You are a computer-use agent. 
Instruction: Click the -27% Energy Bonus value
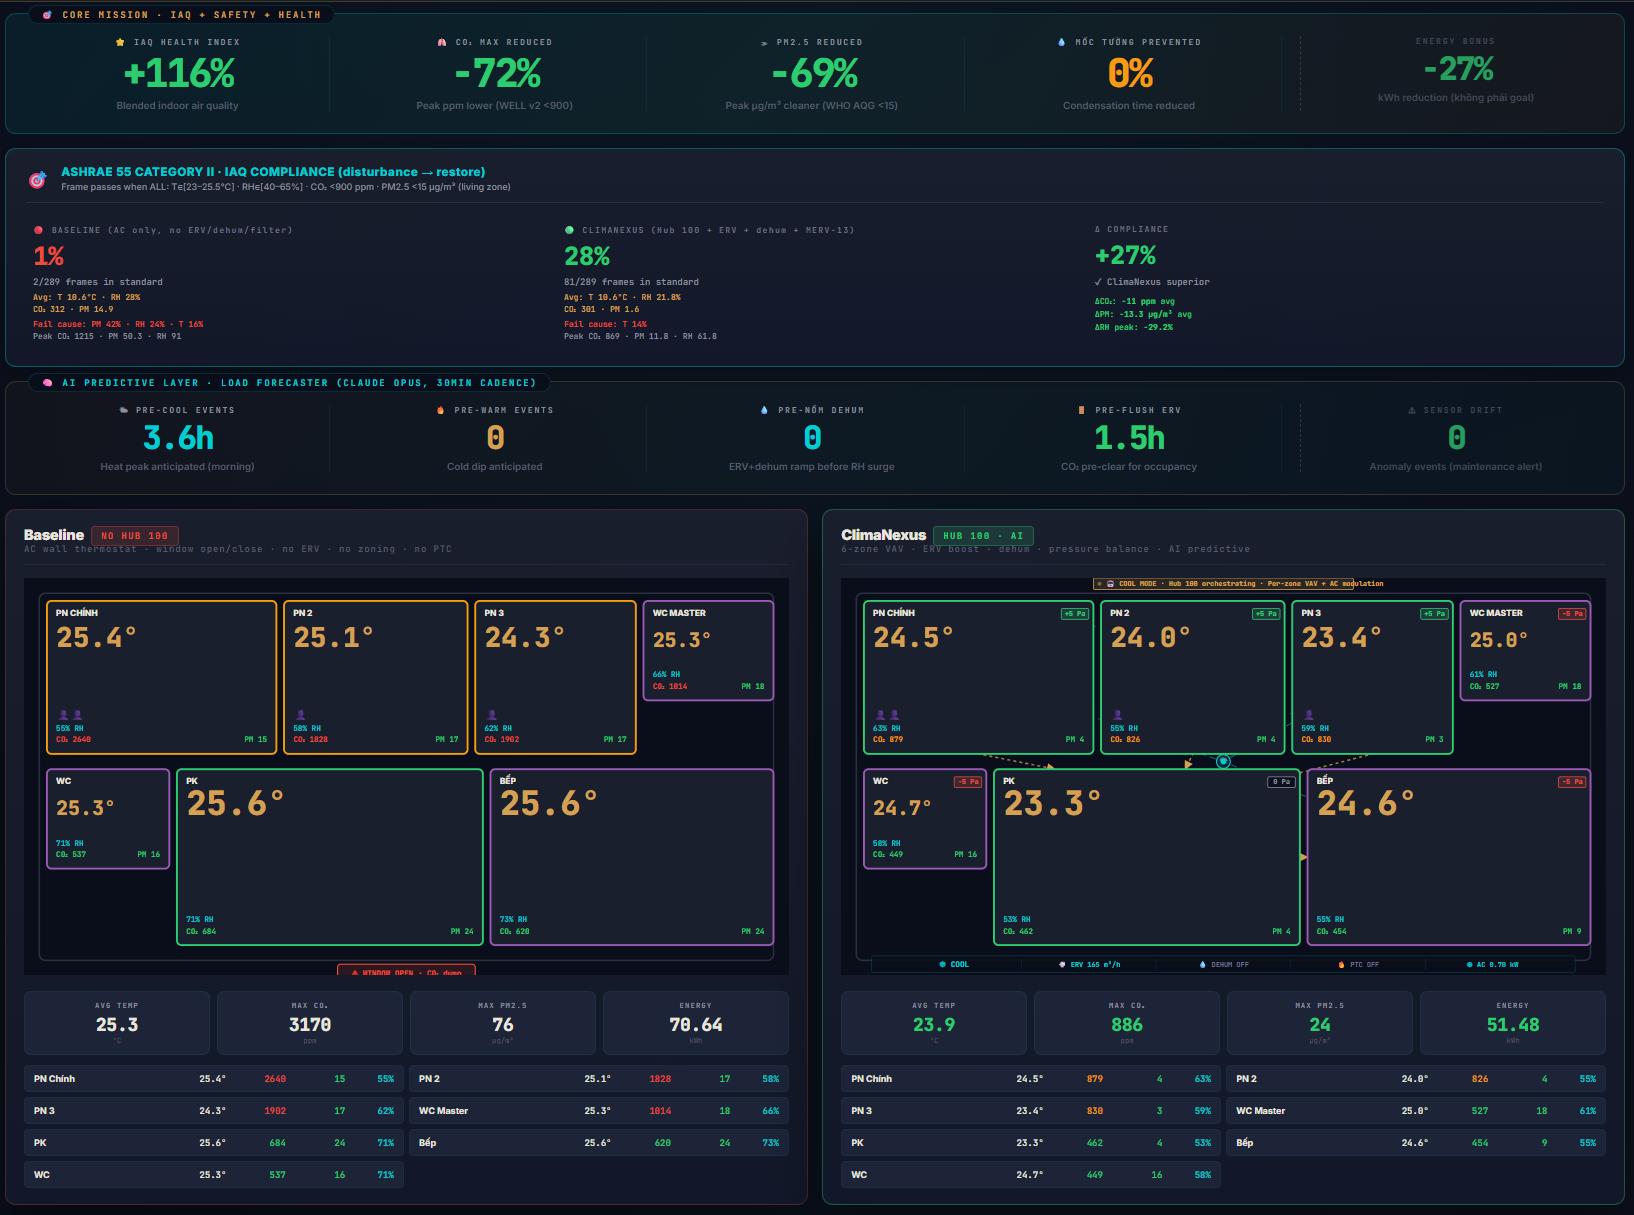pos(1458,69)
